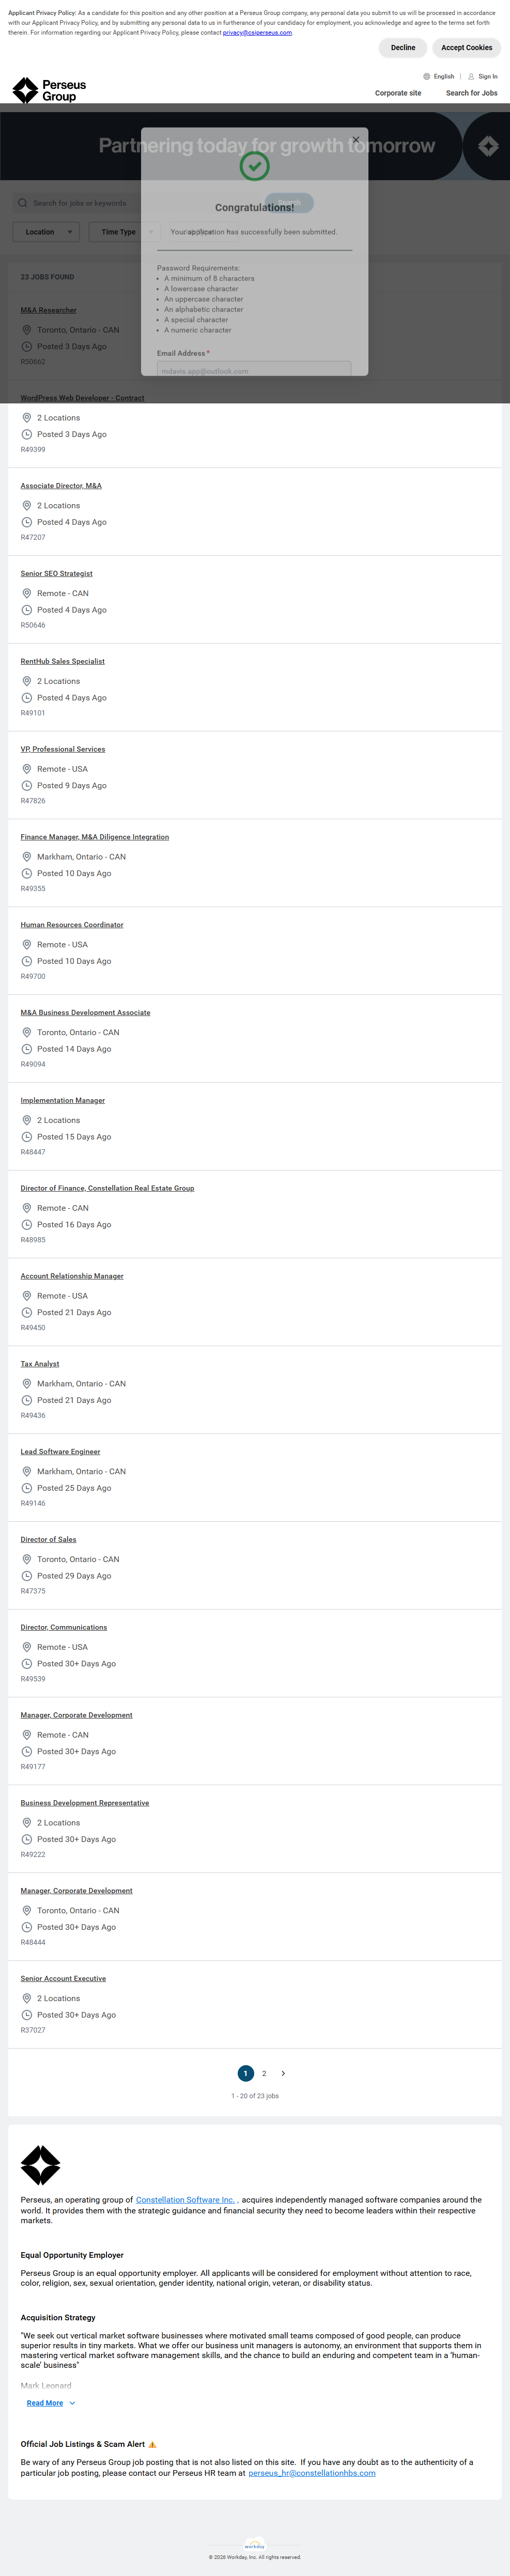Decline cookies in privacy banner
The image size is (510, 2576).
(x=403, y=48)
